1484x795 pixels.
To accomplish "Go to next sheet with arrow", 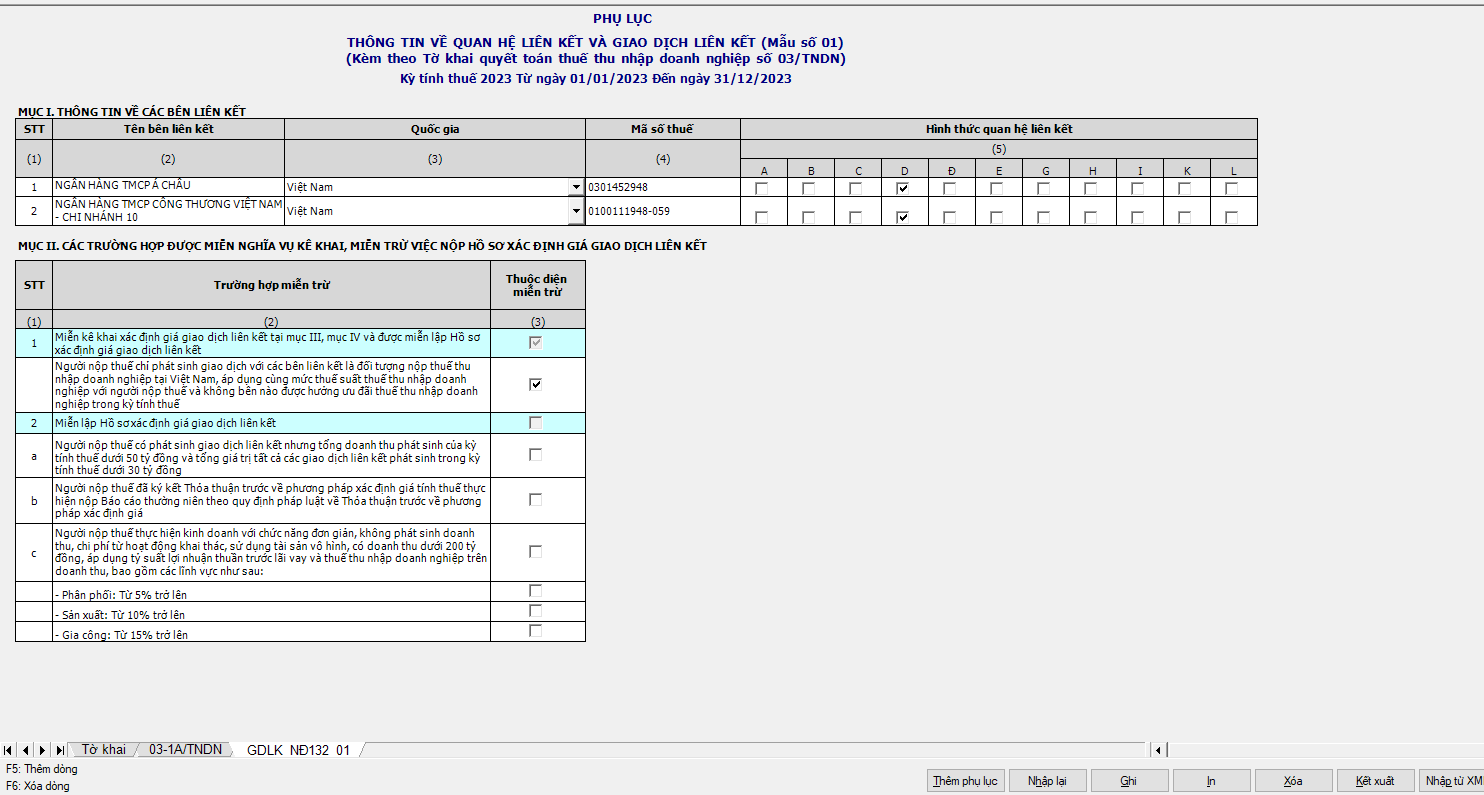I will pyautogui.click(x=43, y=750).
